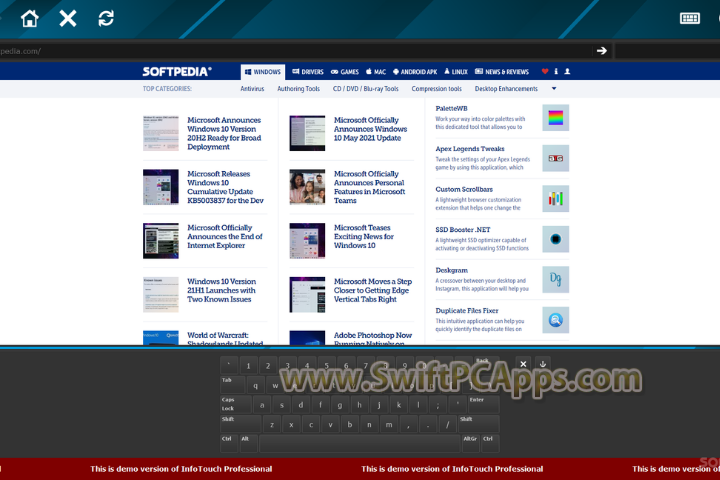Open thumbnail for Personal Features in Teams article
Image resolution: width=720 pixels, height=480 pixels.
pos(307,187)
